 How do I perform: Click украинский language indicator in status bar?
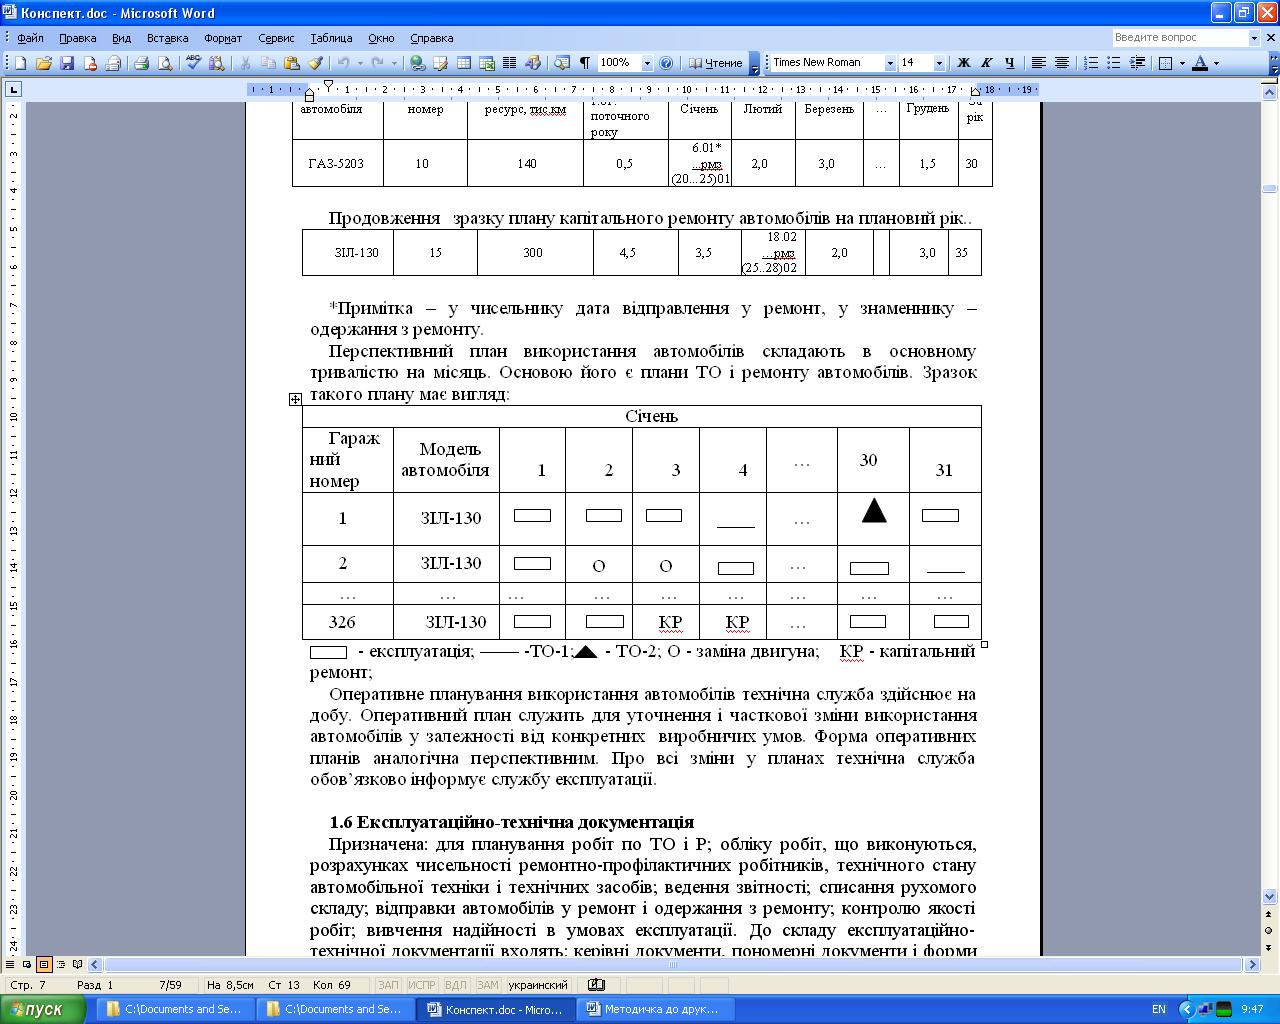coord(538,985)
